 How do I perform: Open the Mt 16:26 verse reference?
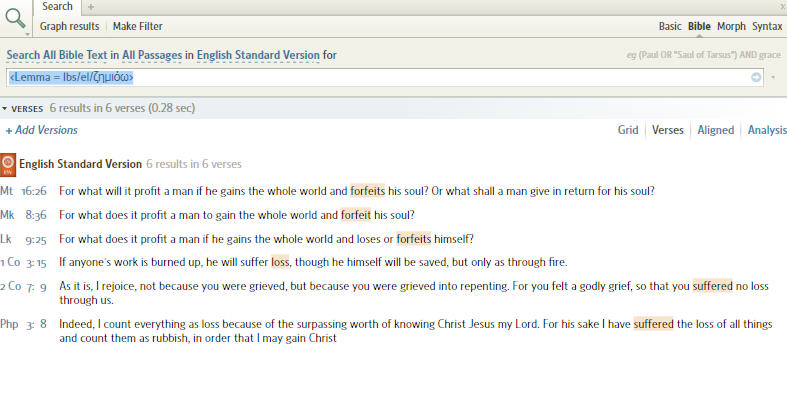(x=24, y=191)
